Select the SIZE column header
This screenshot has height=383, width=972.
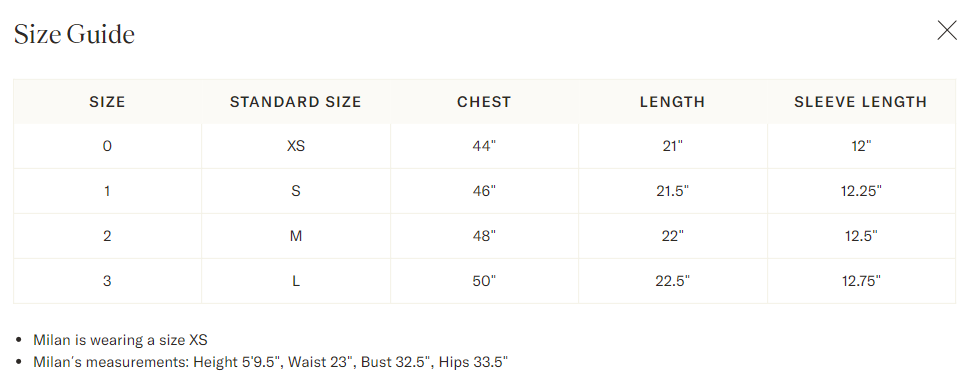coord(107,102)
